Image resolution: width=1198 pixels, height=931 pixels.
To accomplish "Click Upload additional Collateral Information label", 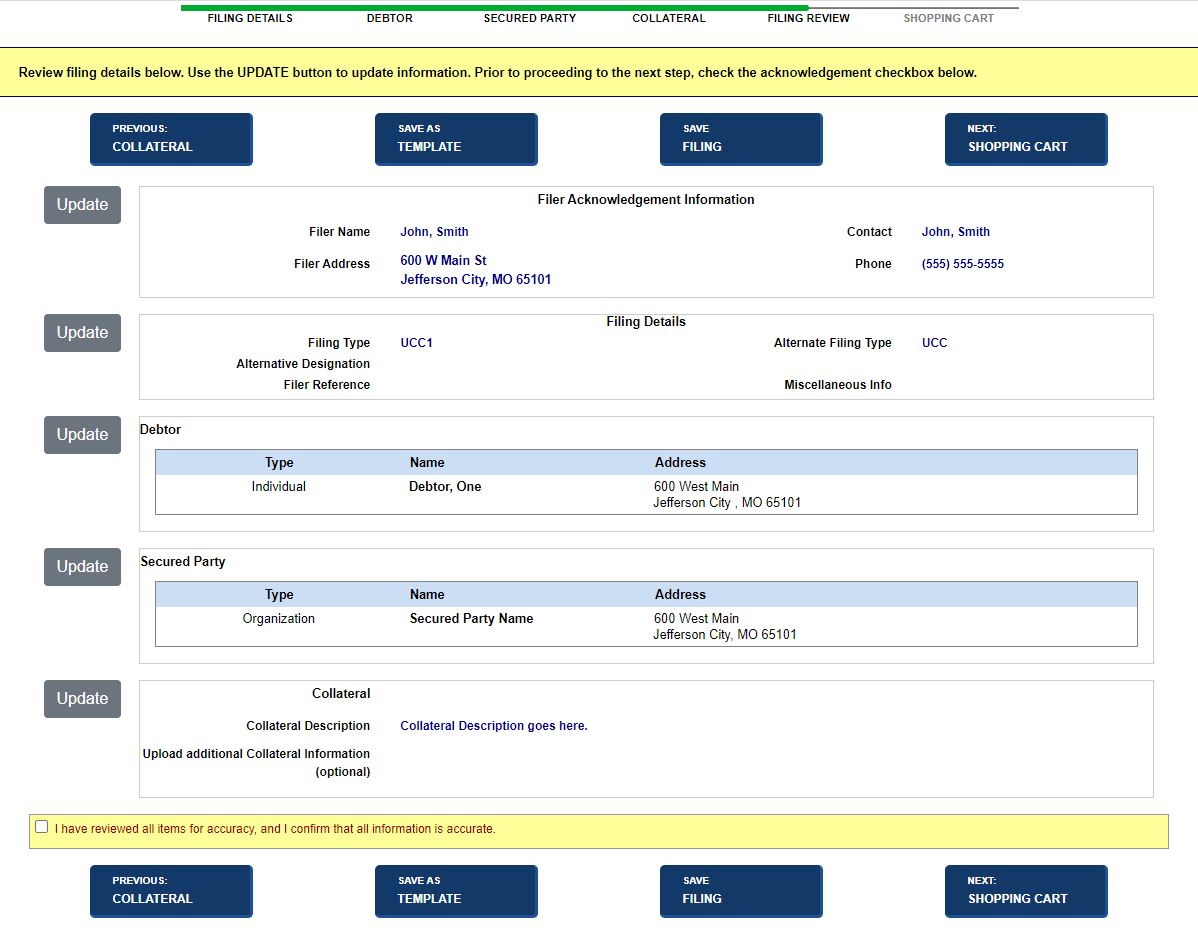I will coord(256,762).
